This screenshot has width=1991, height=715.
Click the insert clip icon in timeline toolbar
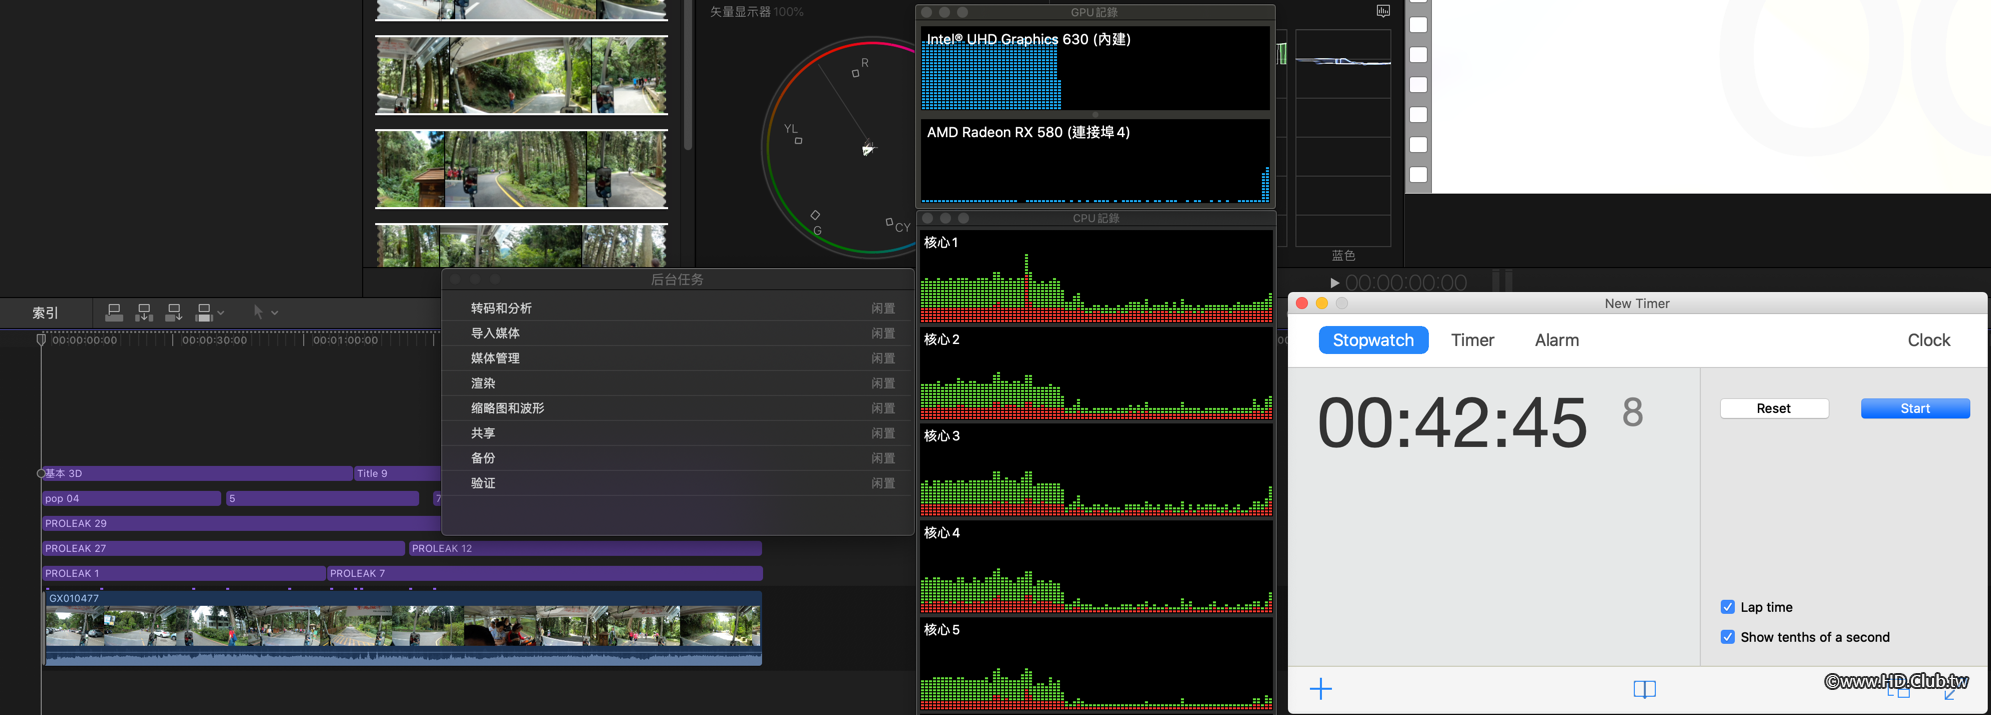(144, 313)
